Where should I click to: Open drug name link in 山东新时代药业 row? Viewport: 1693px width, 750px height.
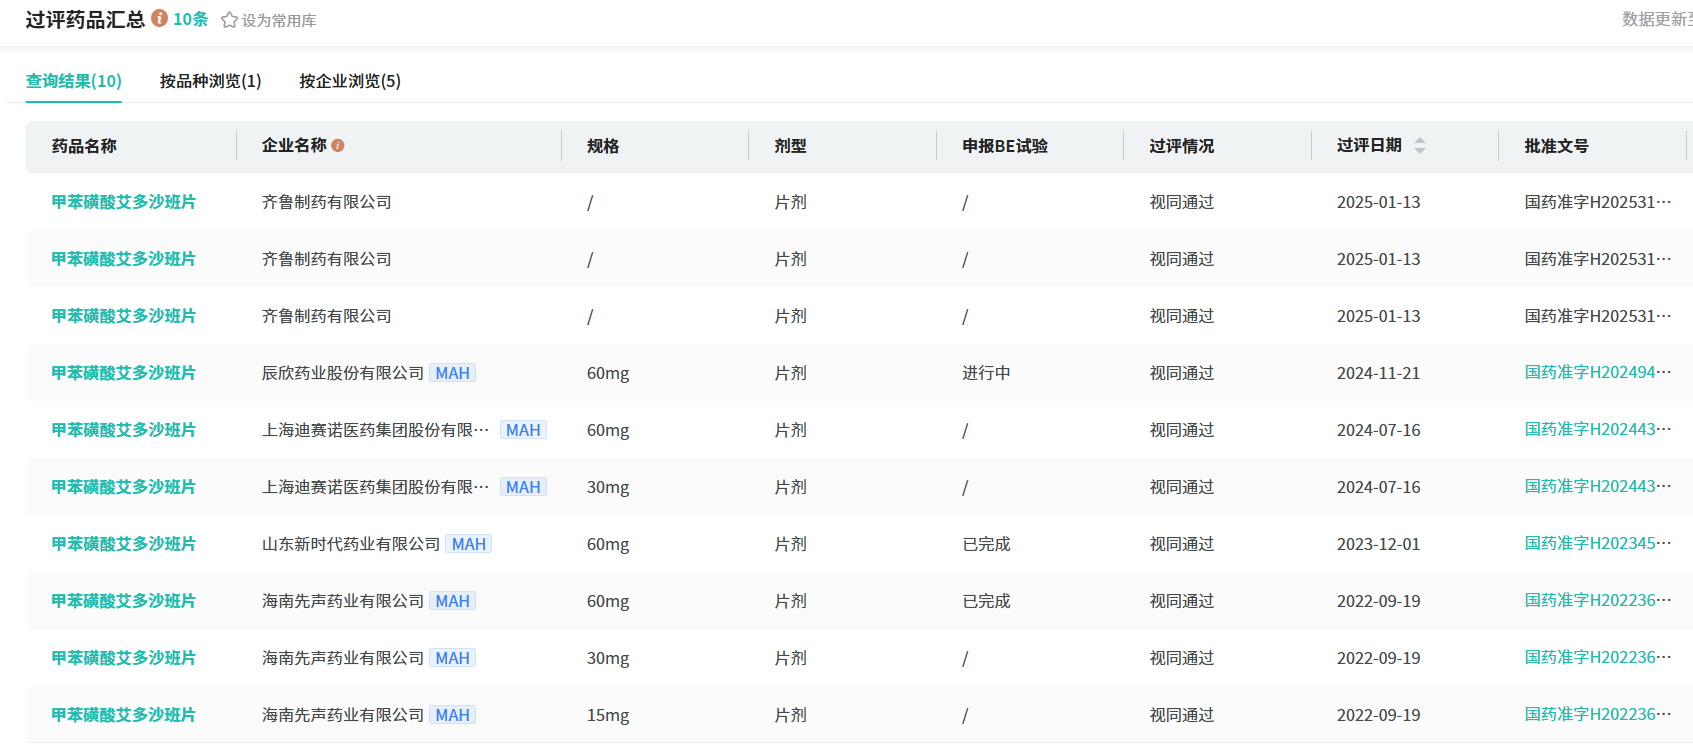click(123, 544)
